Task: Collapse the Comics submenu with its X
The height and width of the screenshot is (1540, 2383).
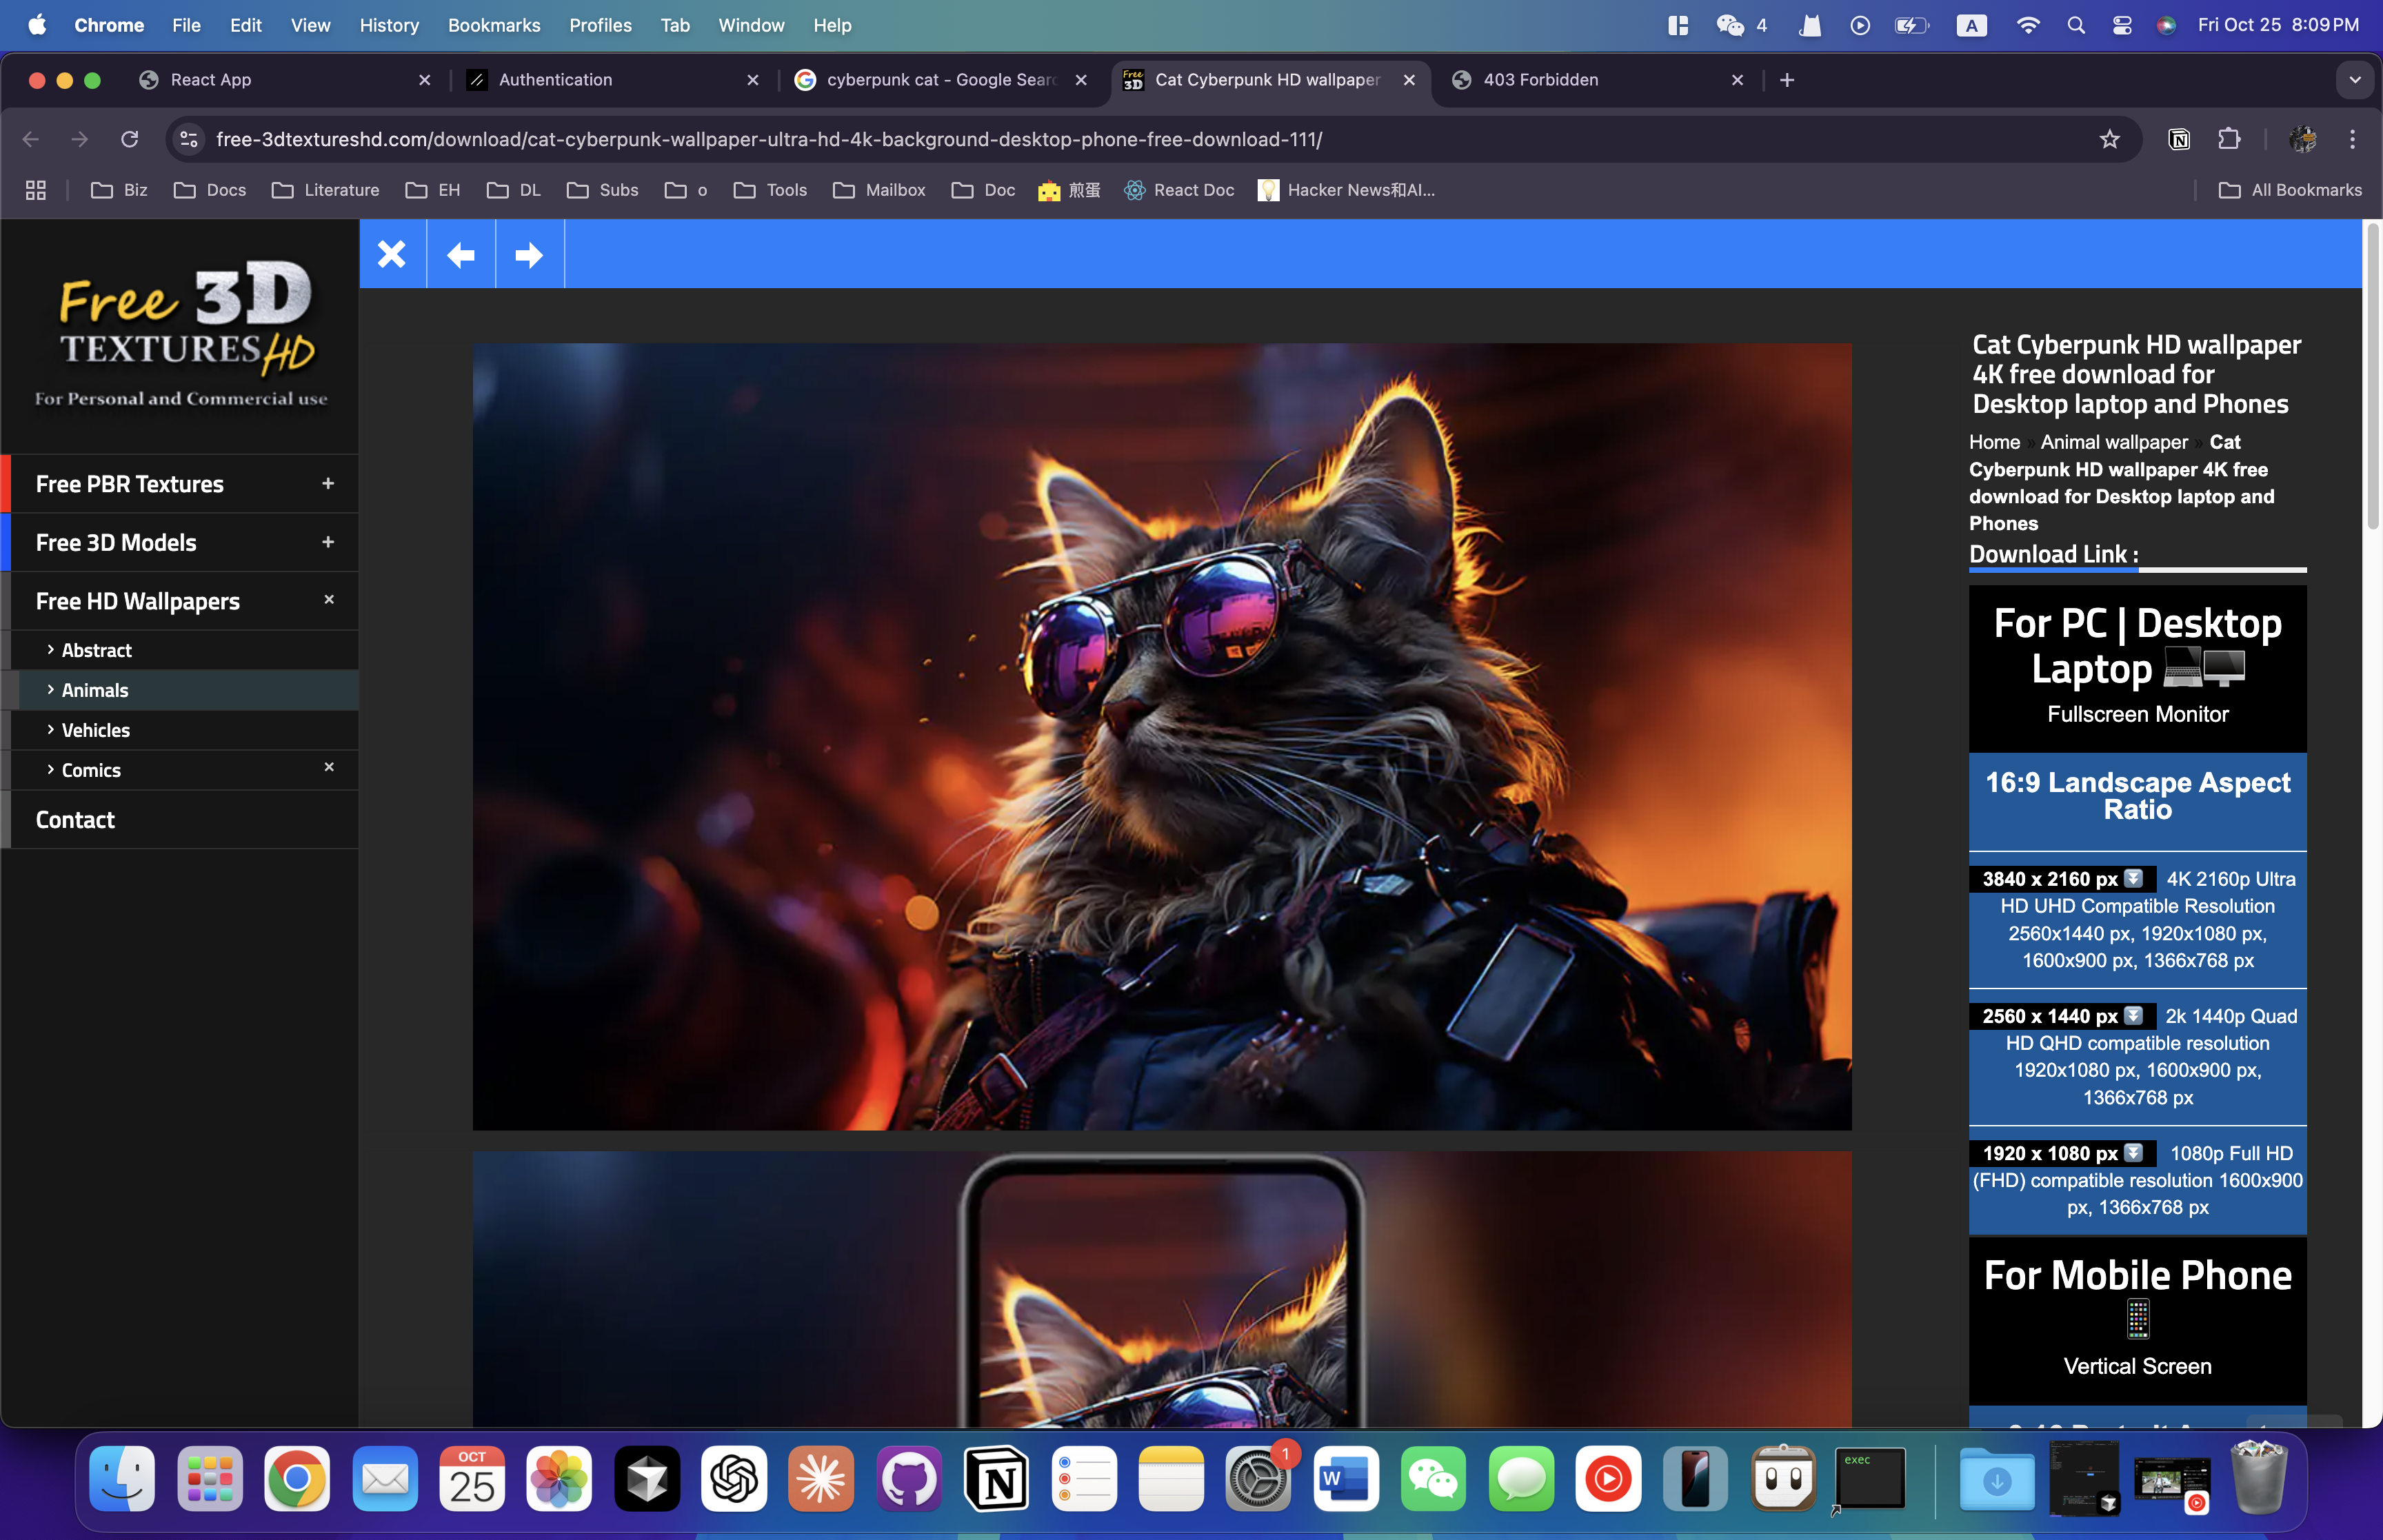Action: pyautogui.click(x=329, y=768)
